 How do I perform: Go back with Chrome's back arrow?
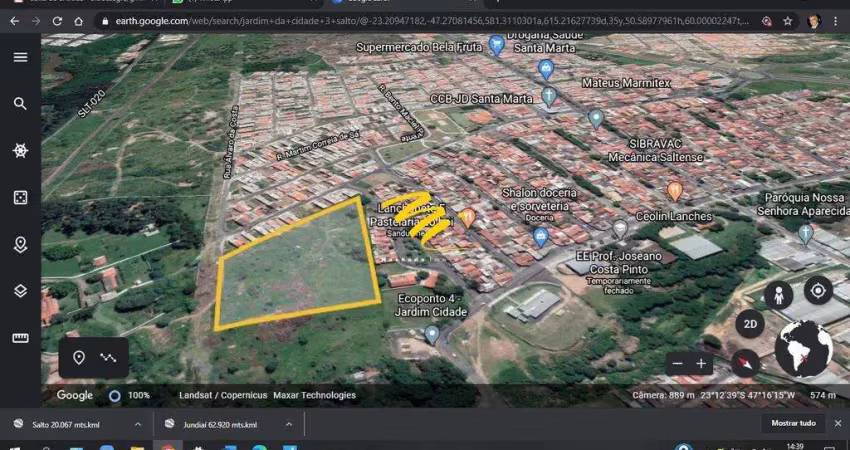[x=15, y=21]
